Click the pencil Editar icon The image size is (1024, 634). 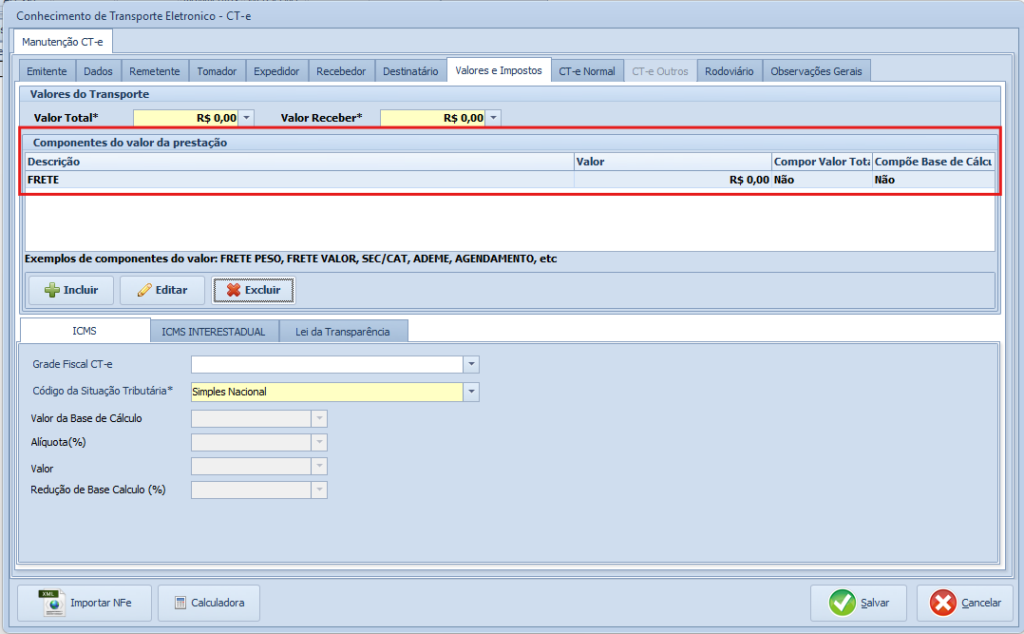145,290
